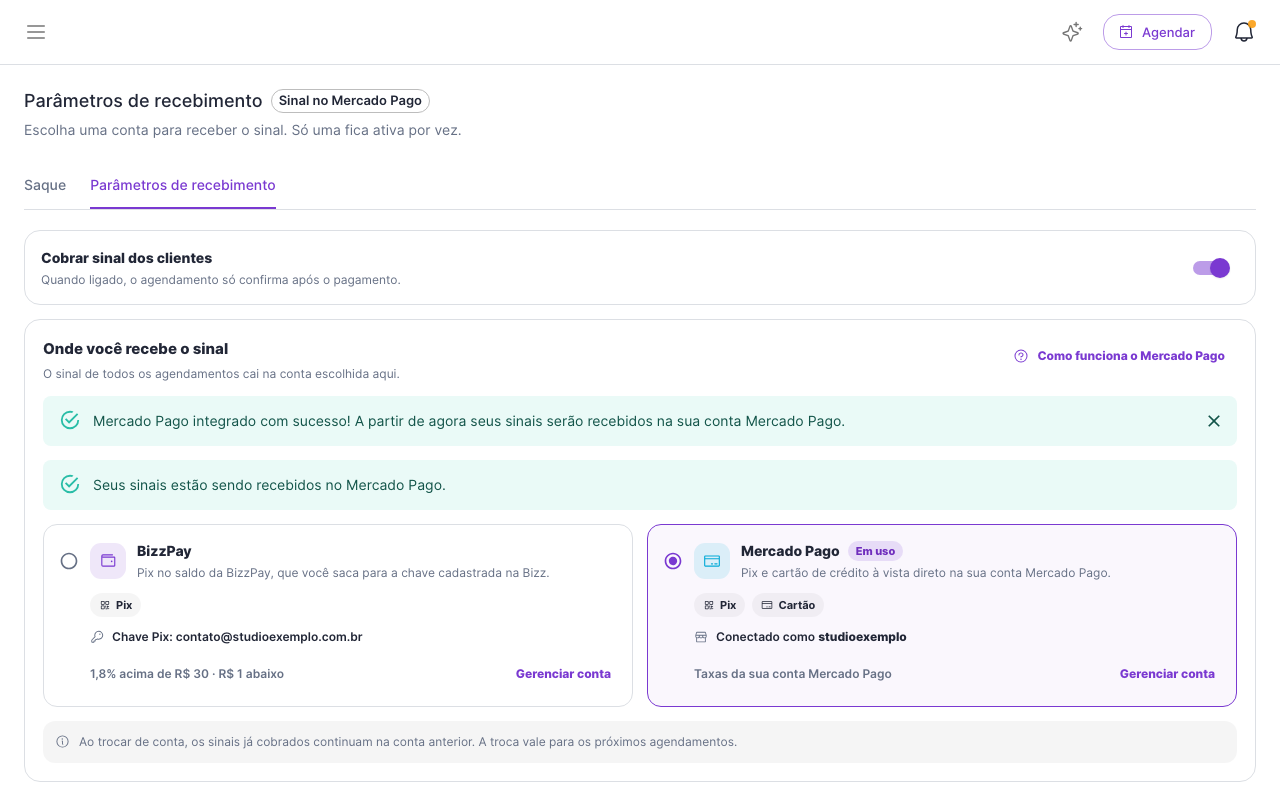Click the Em uso badge
The height and width of the screenshot is (800, 1280).
(875, 551)
